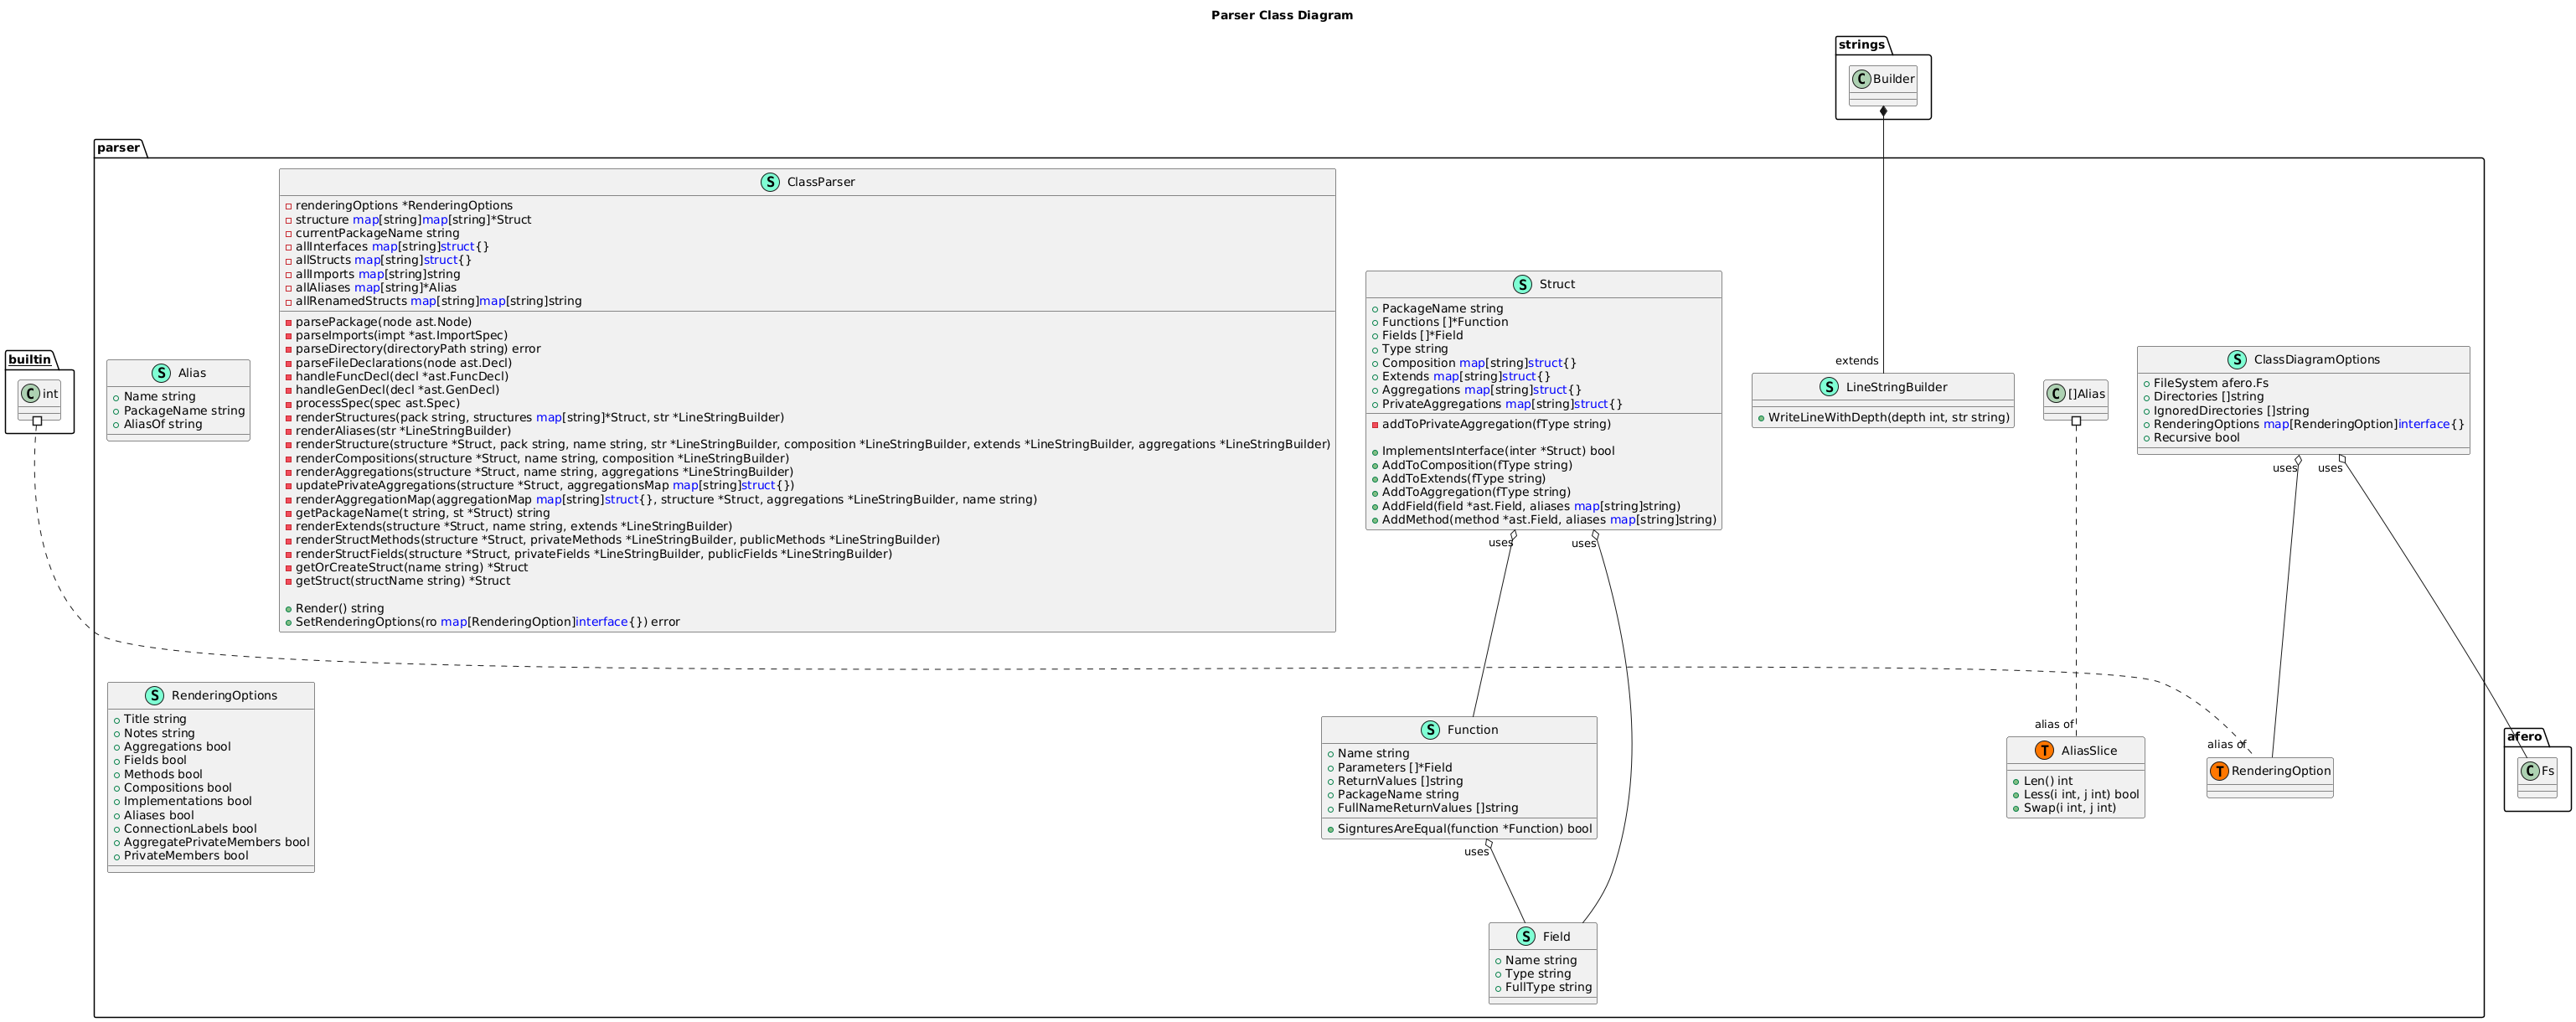Click the C icon of Fs class
This screenshot has height=1022, width=2576.
point(2529,771)
